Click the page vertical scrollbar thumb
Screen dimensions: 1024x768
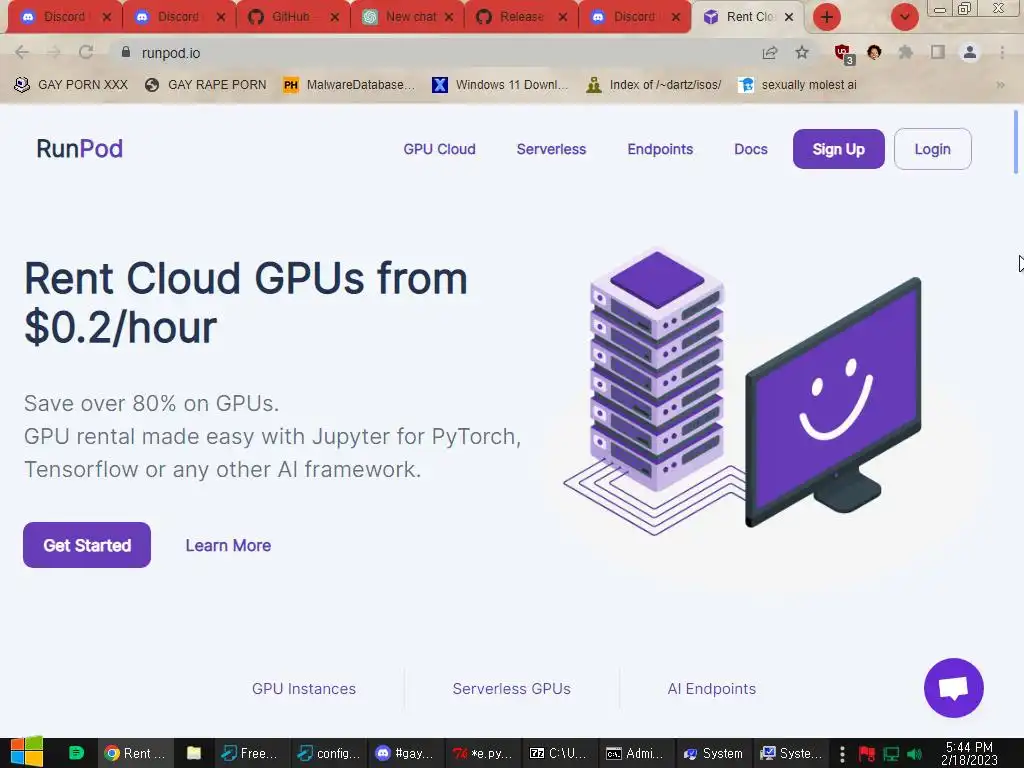(1016, 142)
